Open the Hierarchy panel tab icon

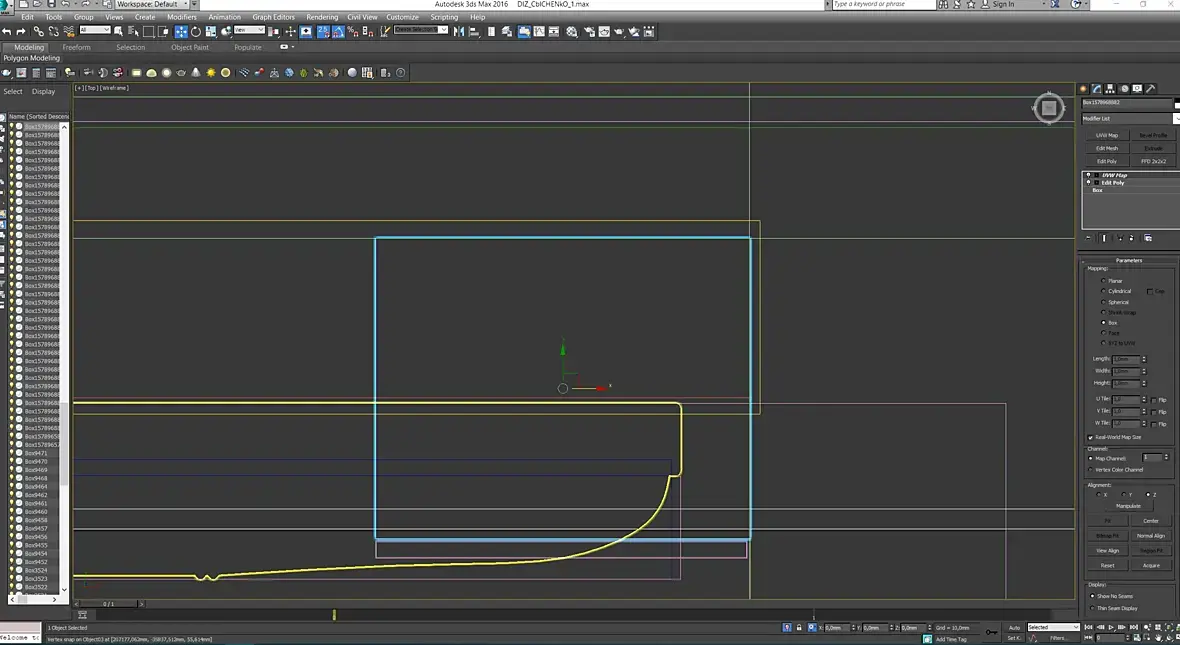coord(1110,88)
